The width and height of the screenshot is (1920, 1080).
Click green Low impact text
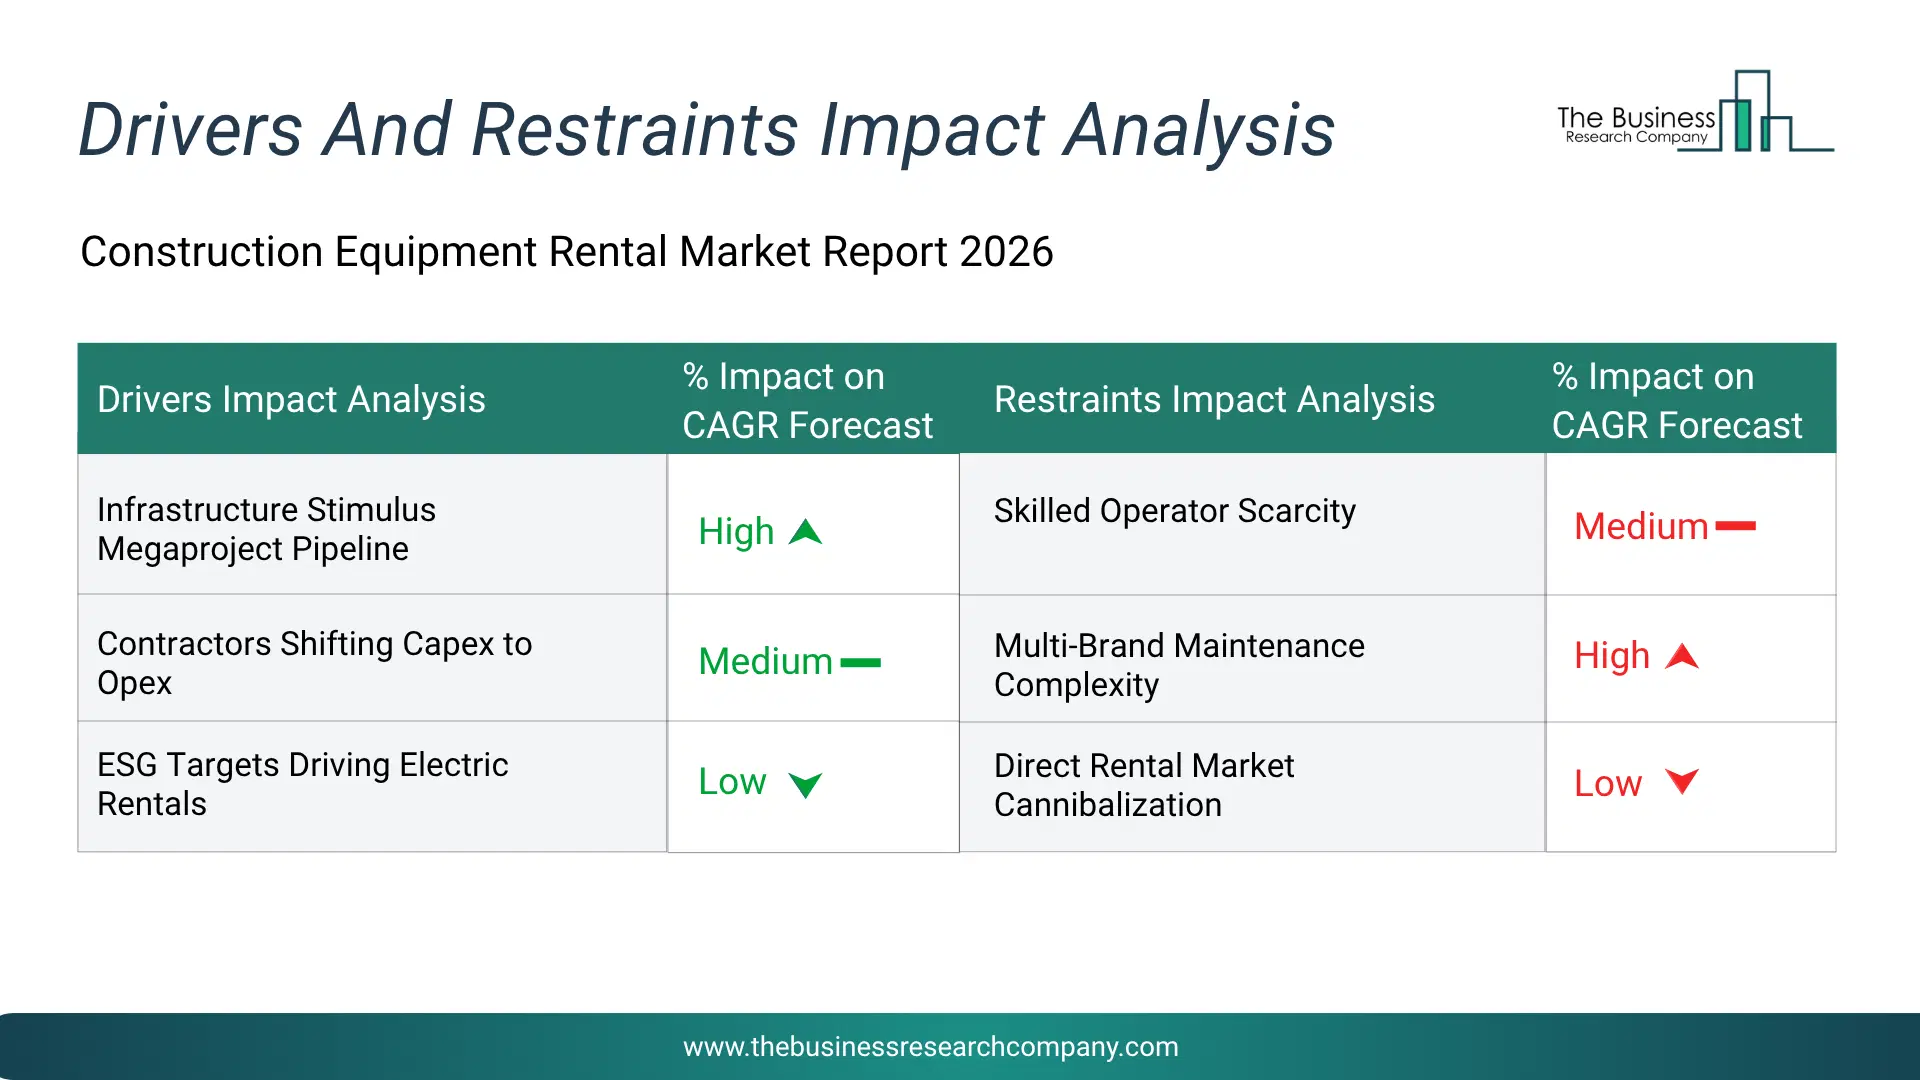[x=732, y=781]
